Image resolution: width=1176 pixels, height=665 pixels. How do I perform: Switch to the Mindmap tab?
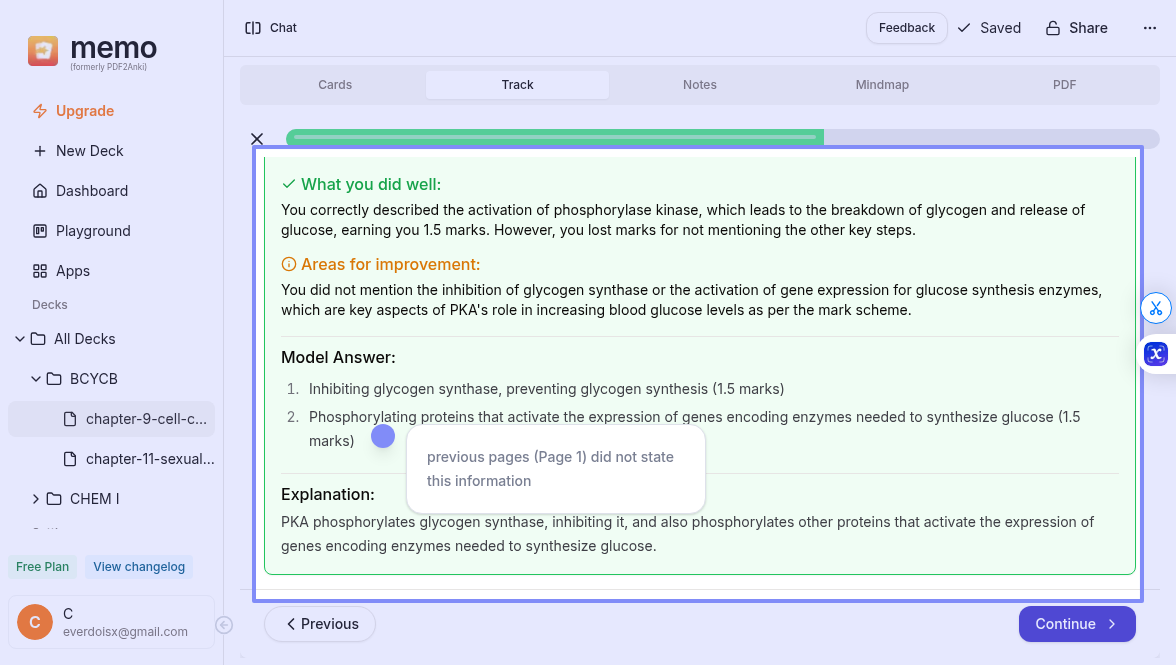[x=882, y=85]
